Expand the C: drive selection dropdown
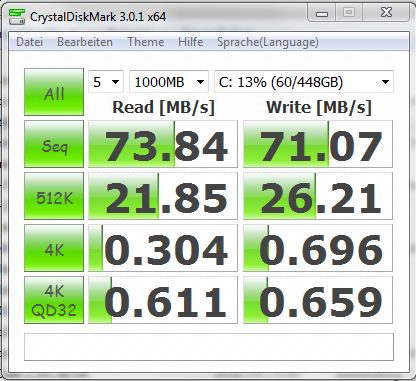This screenshot has width=416, height=381. pyautogui.click(x=304, y=82)
